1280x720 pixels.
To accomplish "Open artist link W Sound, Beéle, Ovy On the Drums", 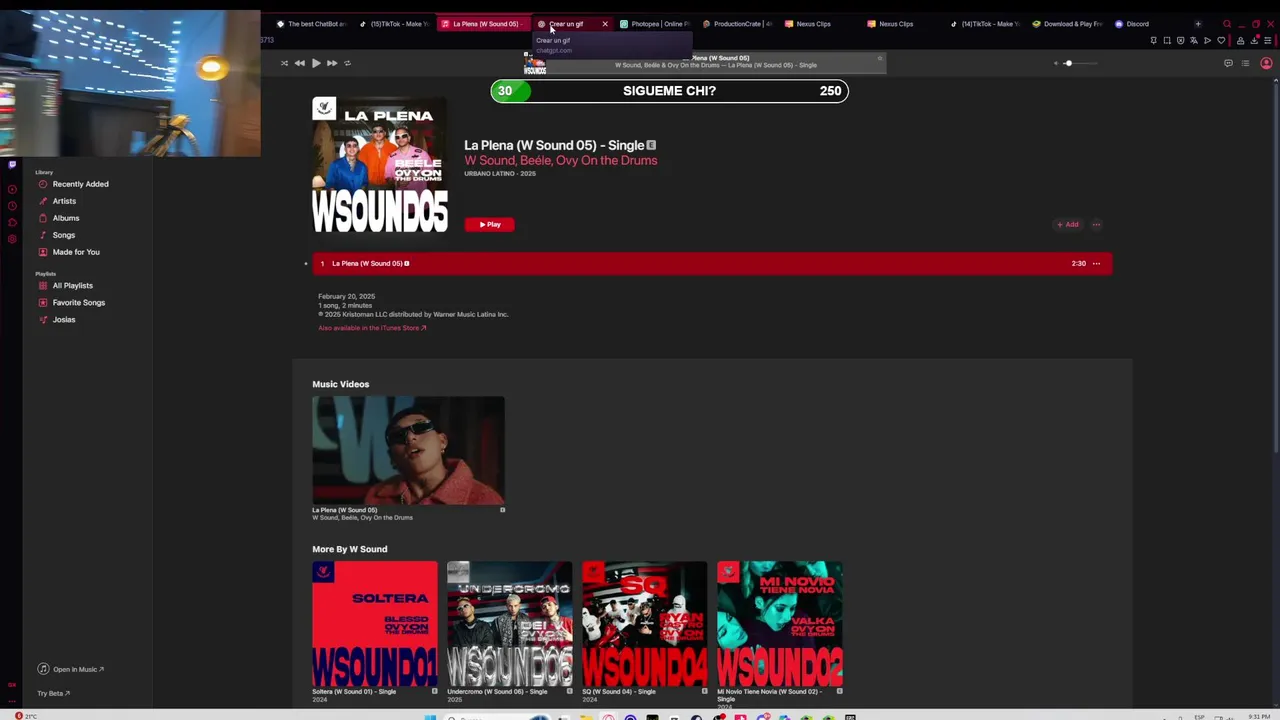I will coord(561,160).
